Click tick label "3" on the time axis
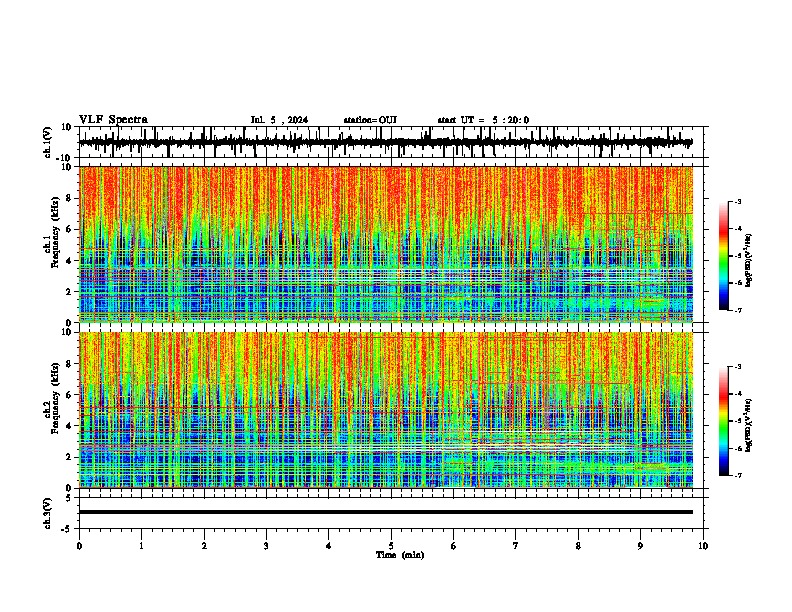Image resolution: width=792 pixels, height=612 pixels. [266, 546]
